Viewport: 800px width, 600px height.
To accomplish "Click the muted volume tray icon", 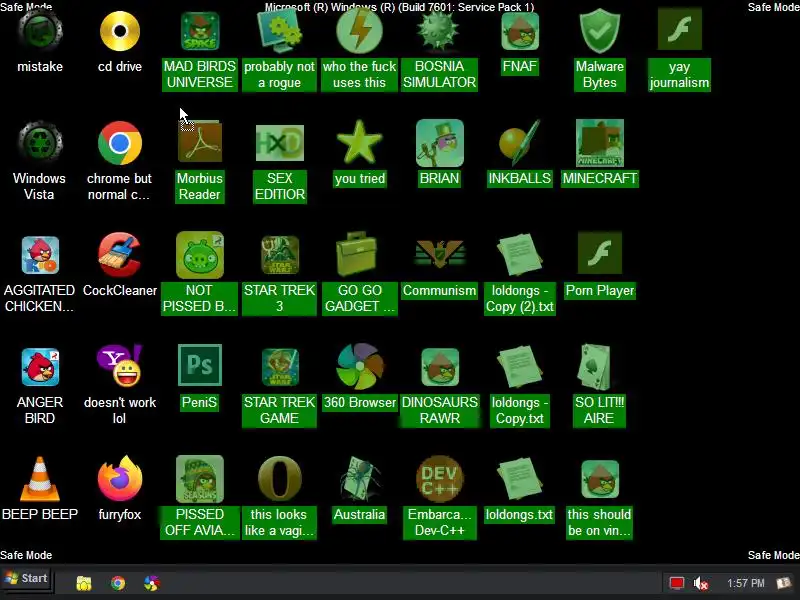I will (701, 583).
